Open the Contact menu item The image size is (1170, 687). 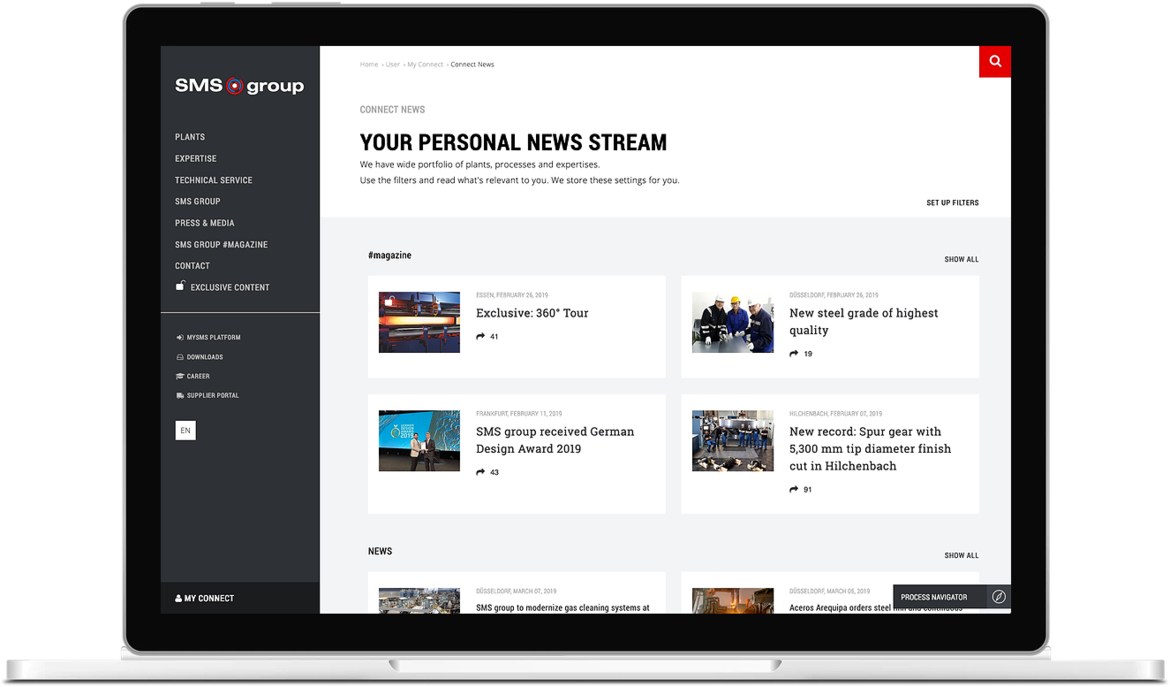coord(193,266)
